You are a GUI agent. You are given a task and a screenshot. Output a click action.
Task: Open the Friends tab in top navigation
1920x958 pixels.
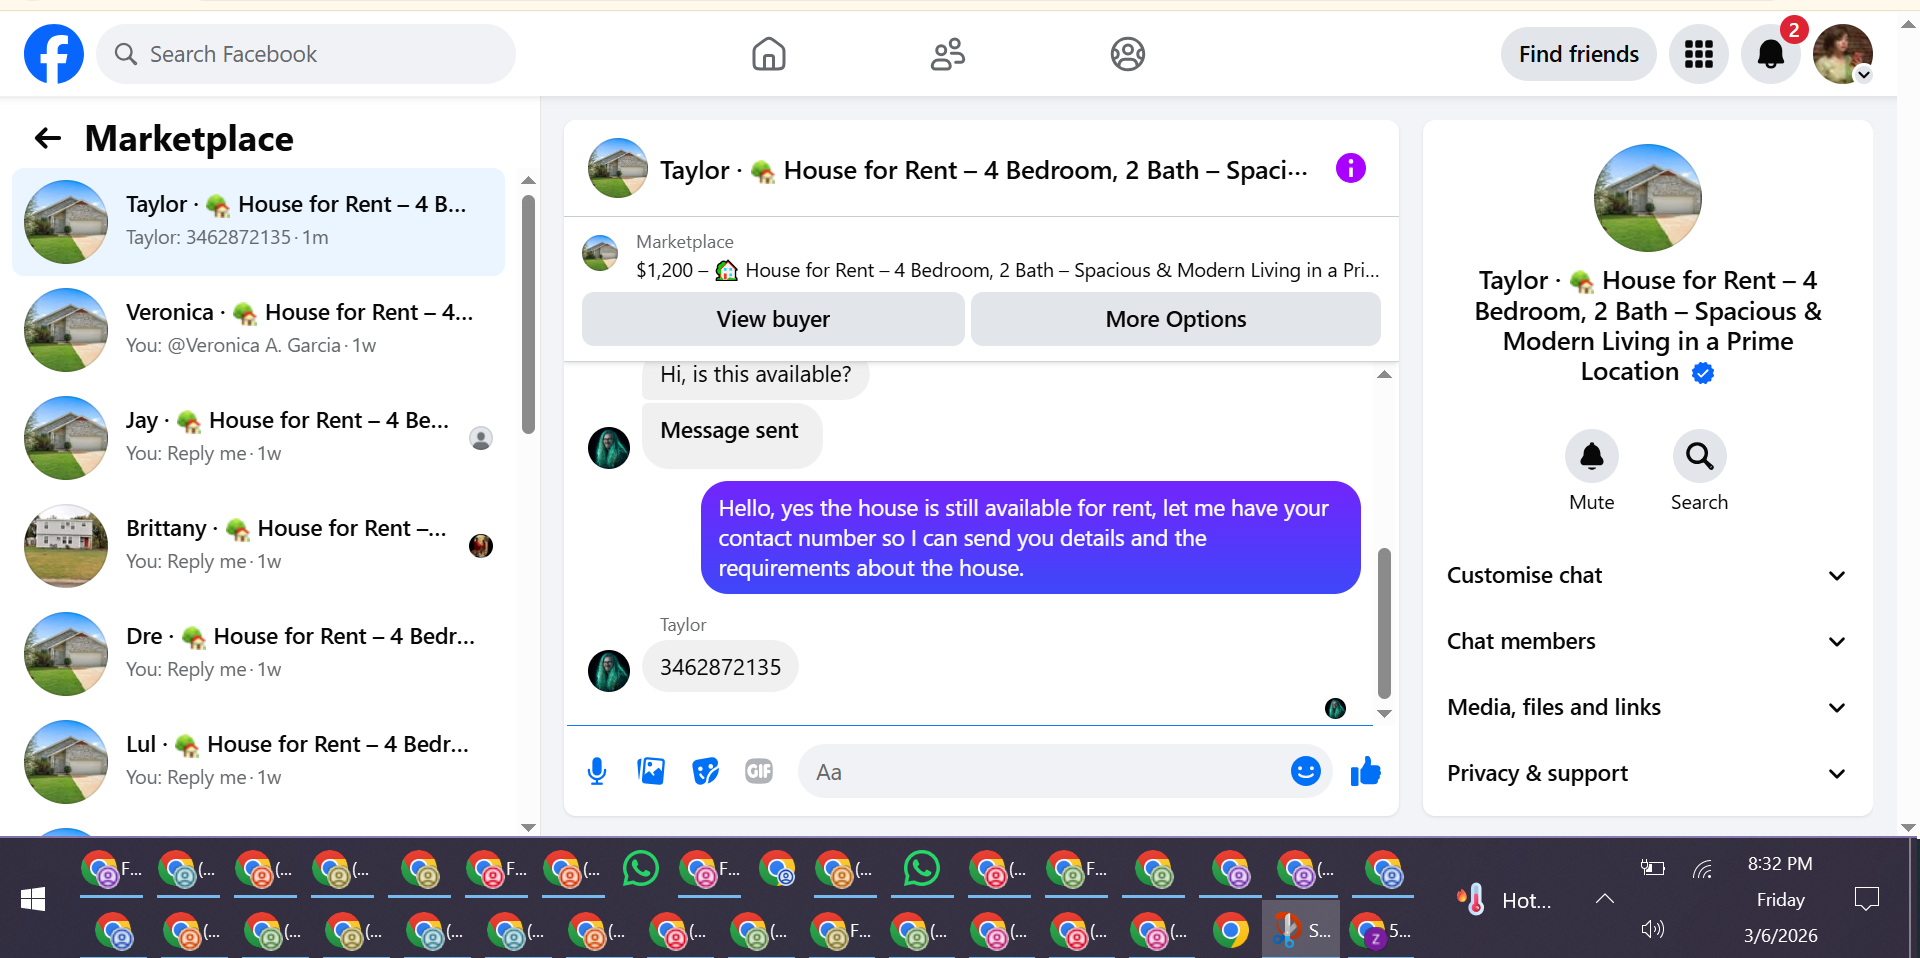[948, 54]
